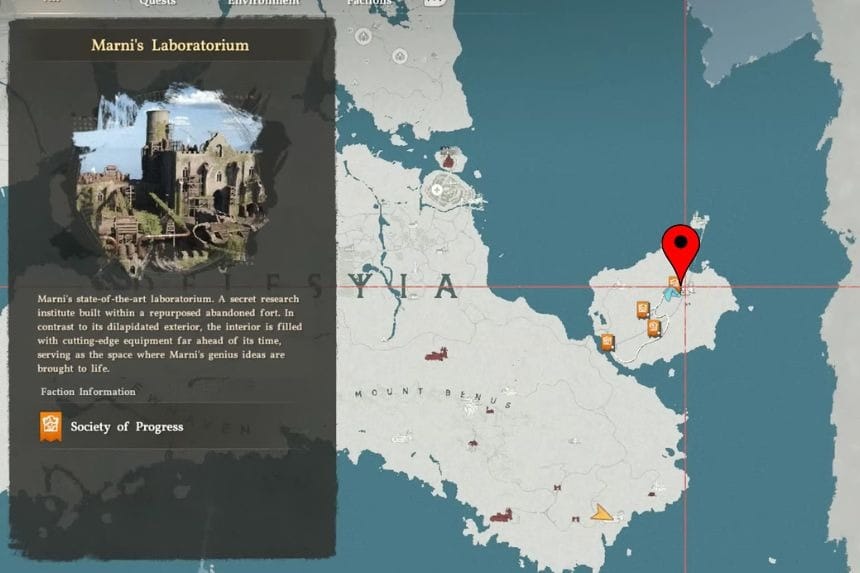Image resolution: width=860 pixels, height=573 pixels.
Task: Click the red fortress icon above the round city
Action: coord(447,158)
